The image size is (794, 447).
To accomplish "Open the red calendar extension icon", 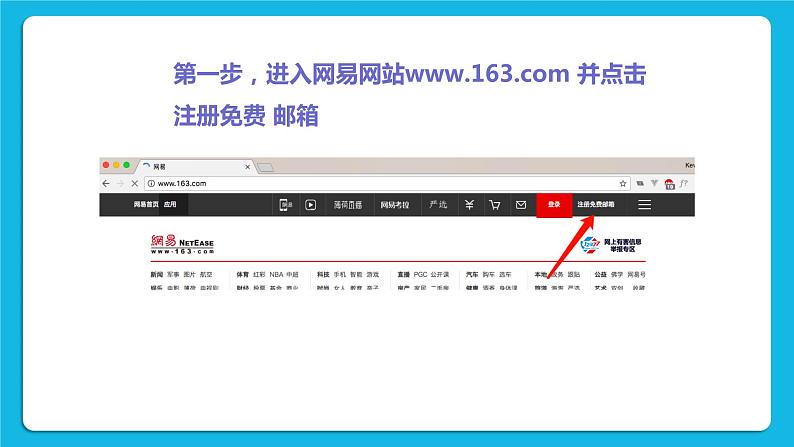I will click(669, 184).
